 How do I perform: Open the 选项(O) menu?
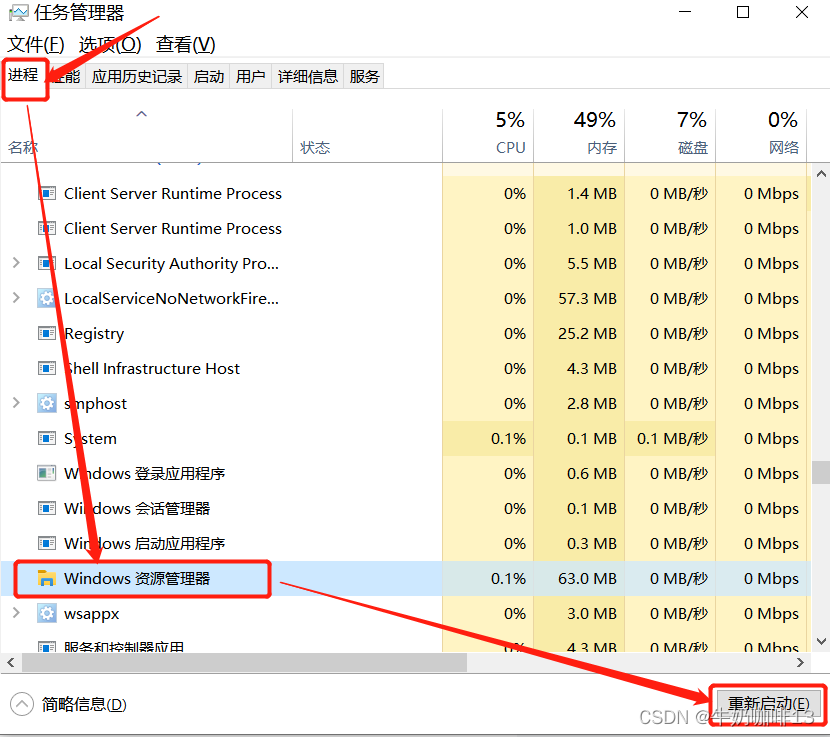coord(110,44)
